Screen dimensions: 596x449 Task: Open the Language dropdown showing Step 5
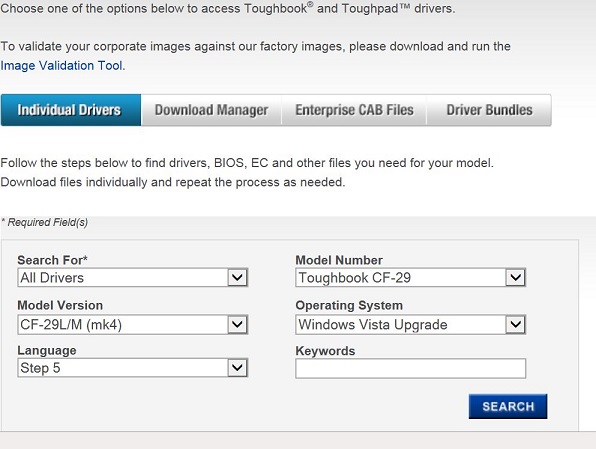coord(133,368)
